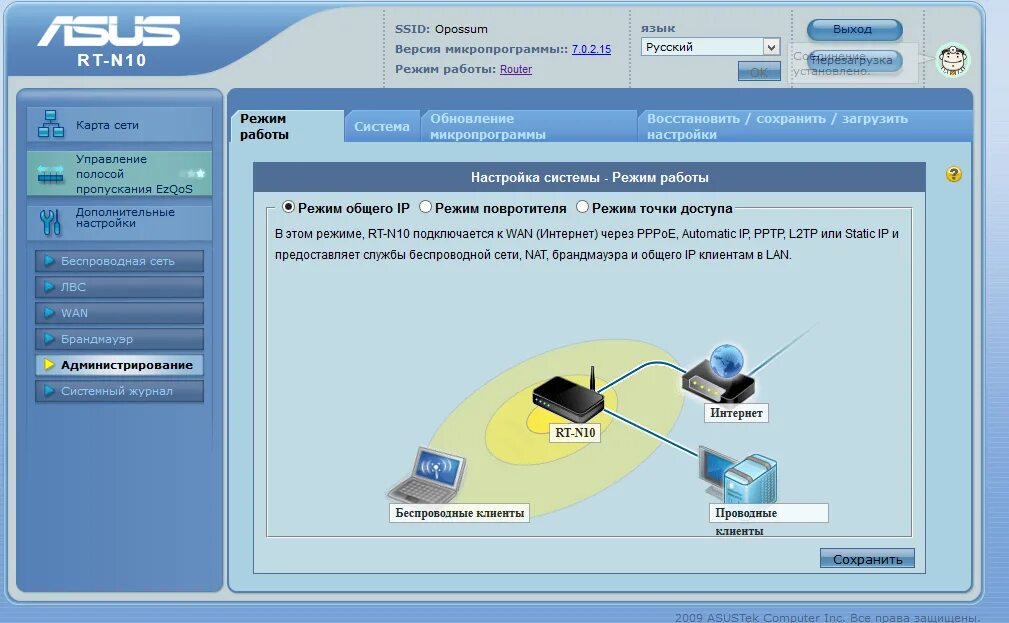Open ЛВС menu item
1009x623 pixels.
click(120, 286)
